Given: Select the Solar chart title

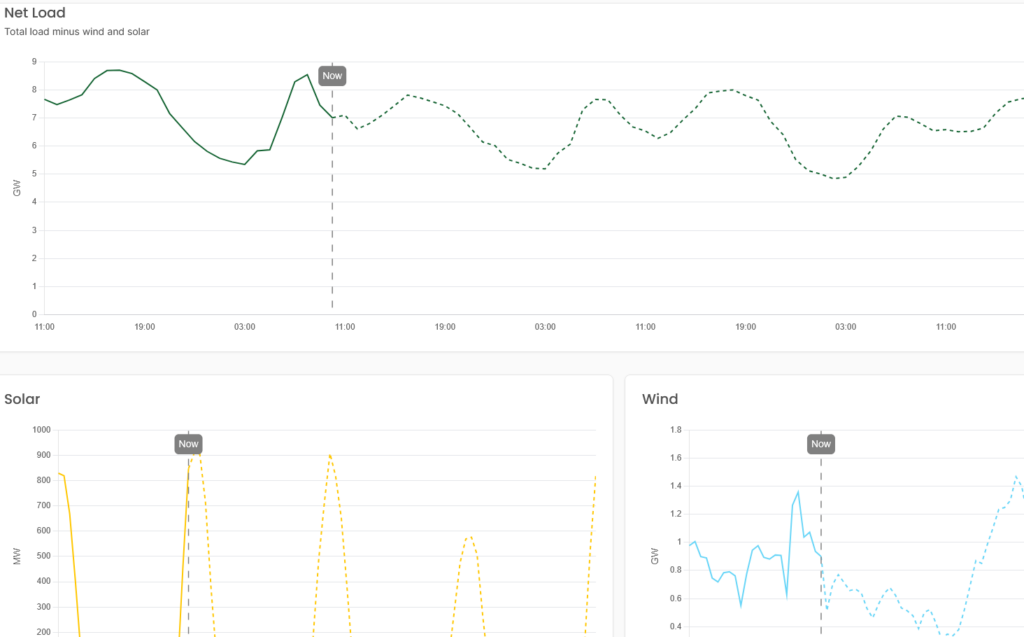Looking at the screenshot, I should [x=22, y=399].
